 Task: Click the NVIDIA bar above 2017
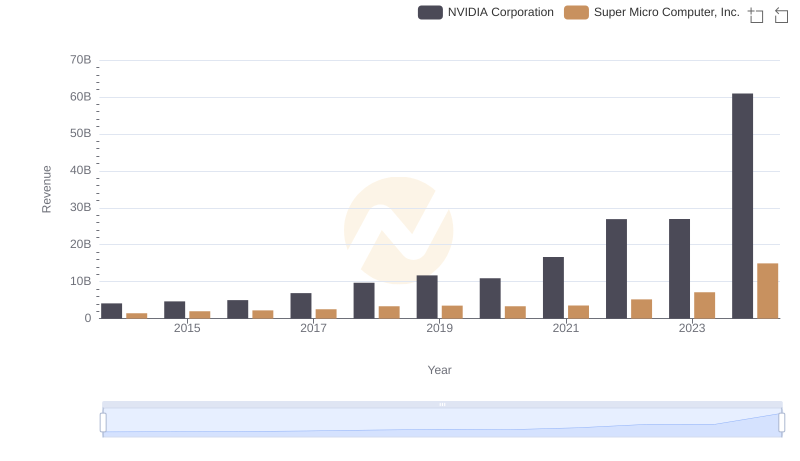click(x=301, y=305)
